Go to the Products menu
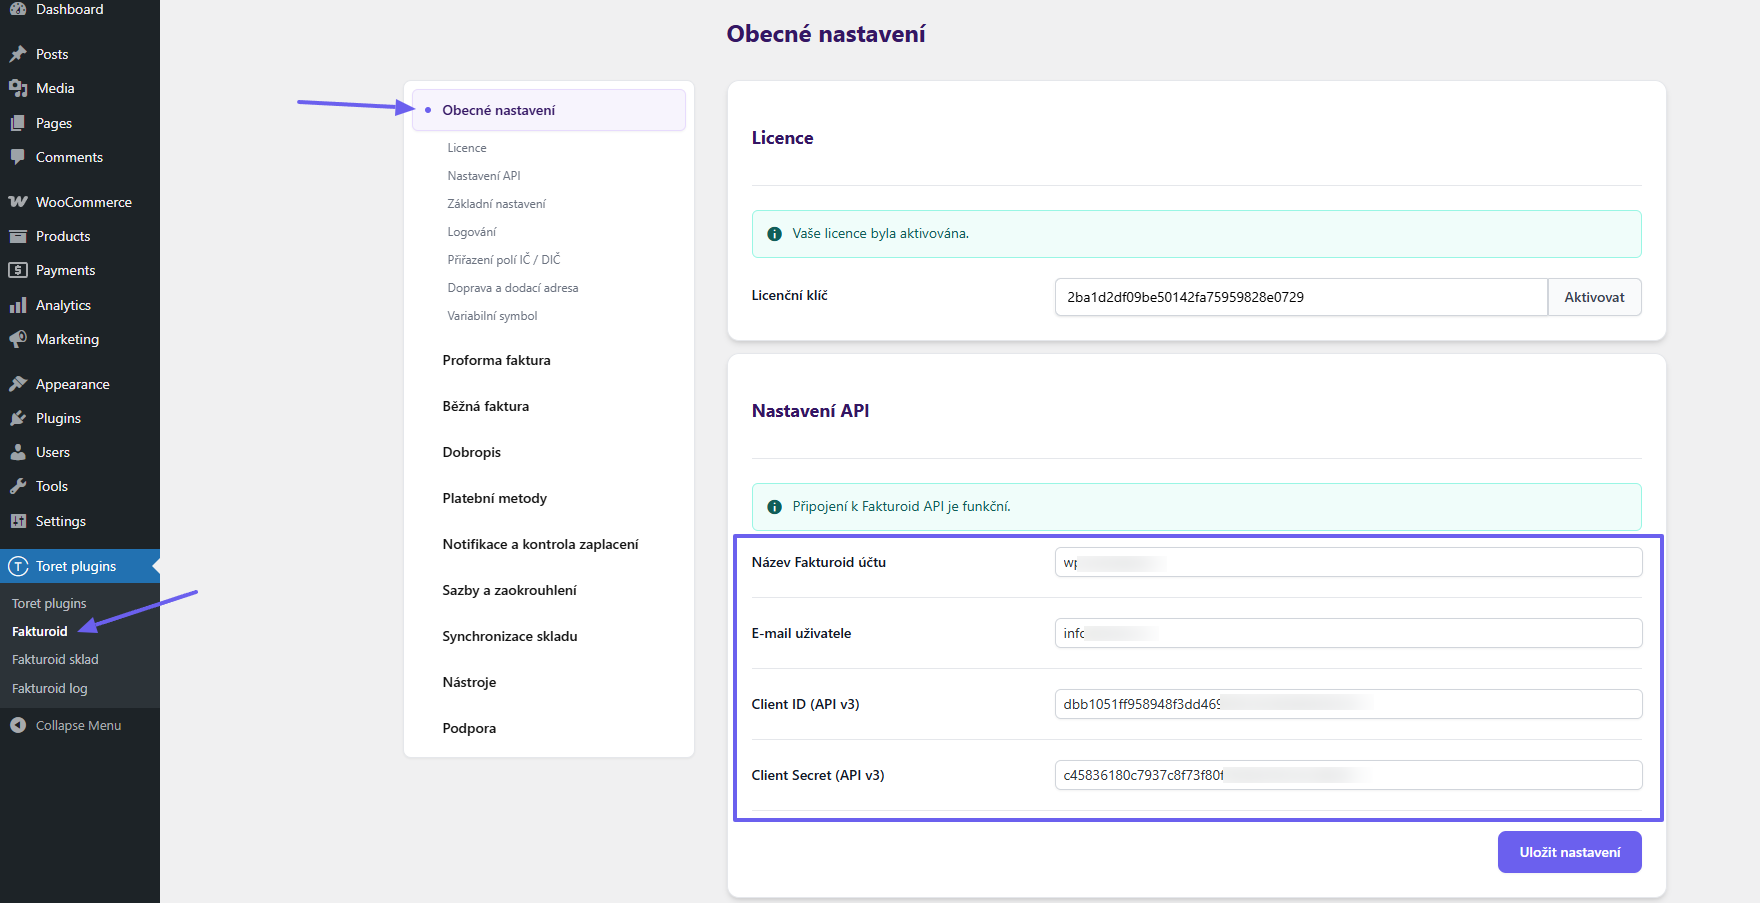 pos(80,236)
